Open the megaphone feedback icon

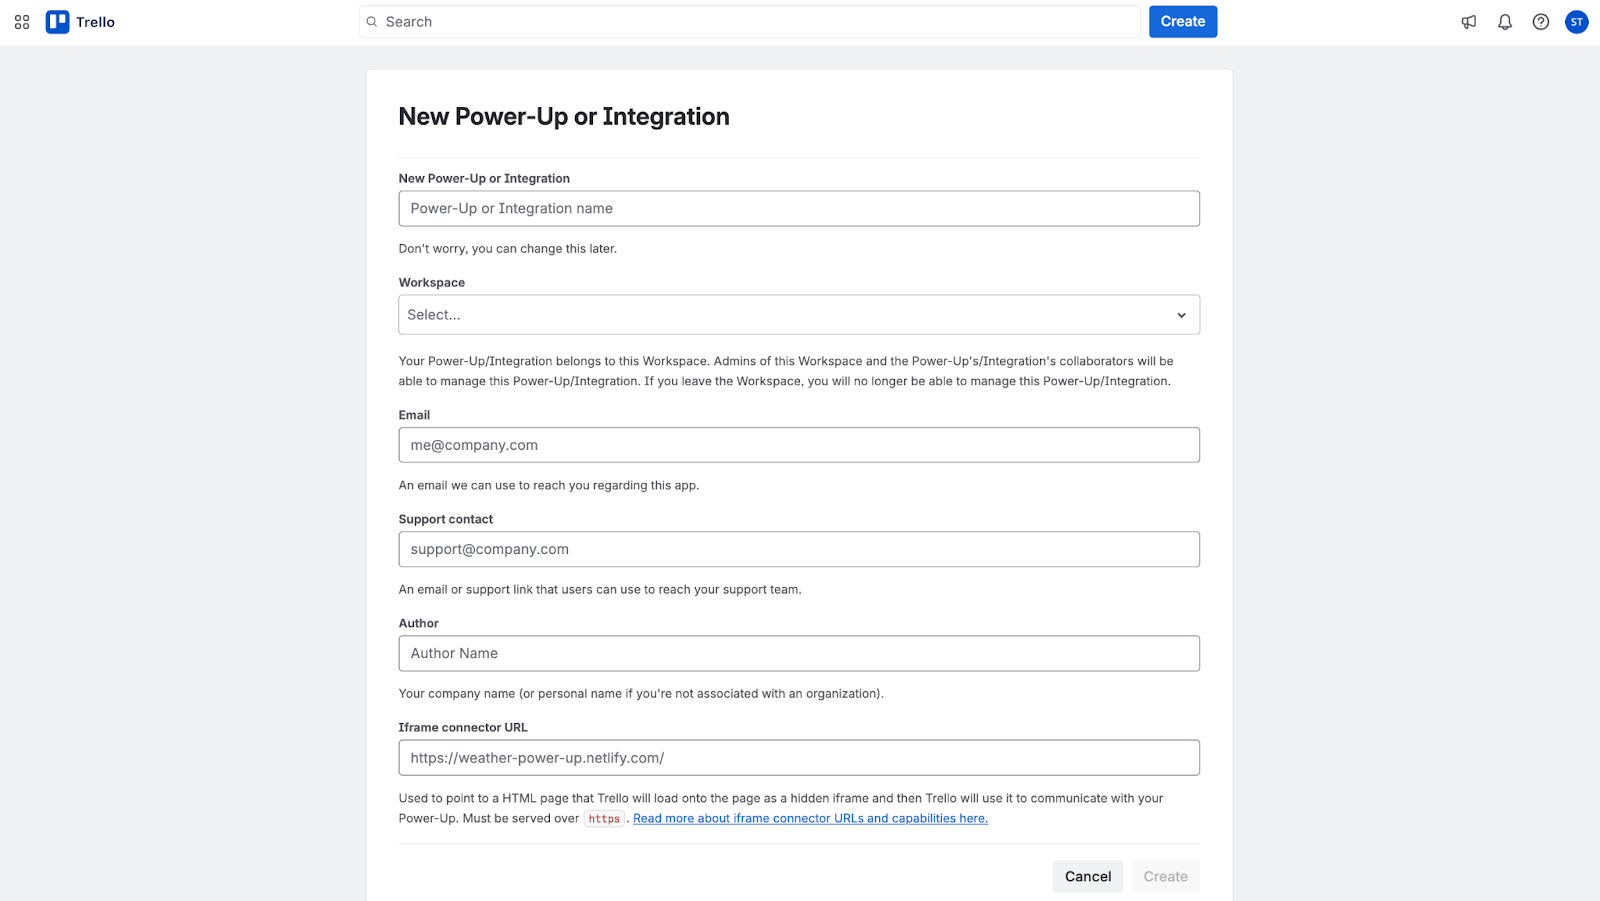coord(1468,22)
